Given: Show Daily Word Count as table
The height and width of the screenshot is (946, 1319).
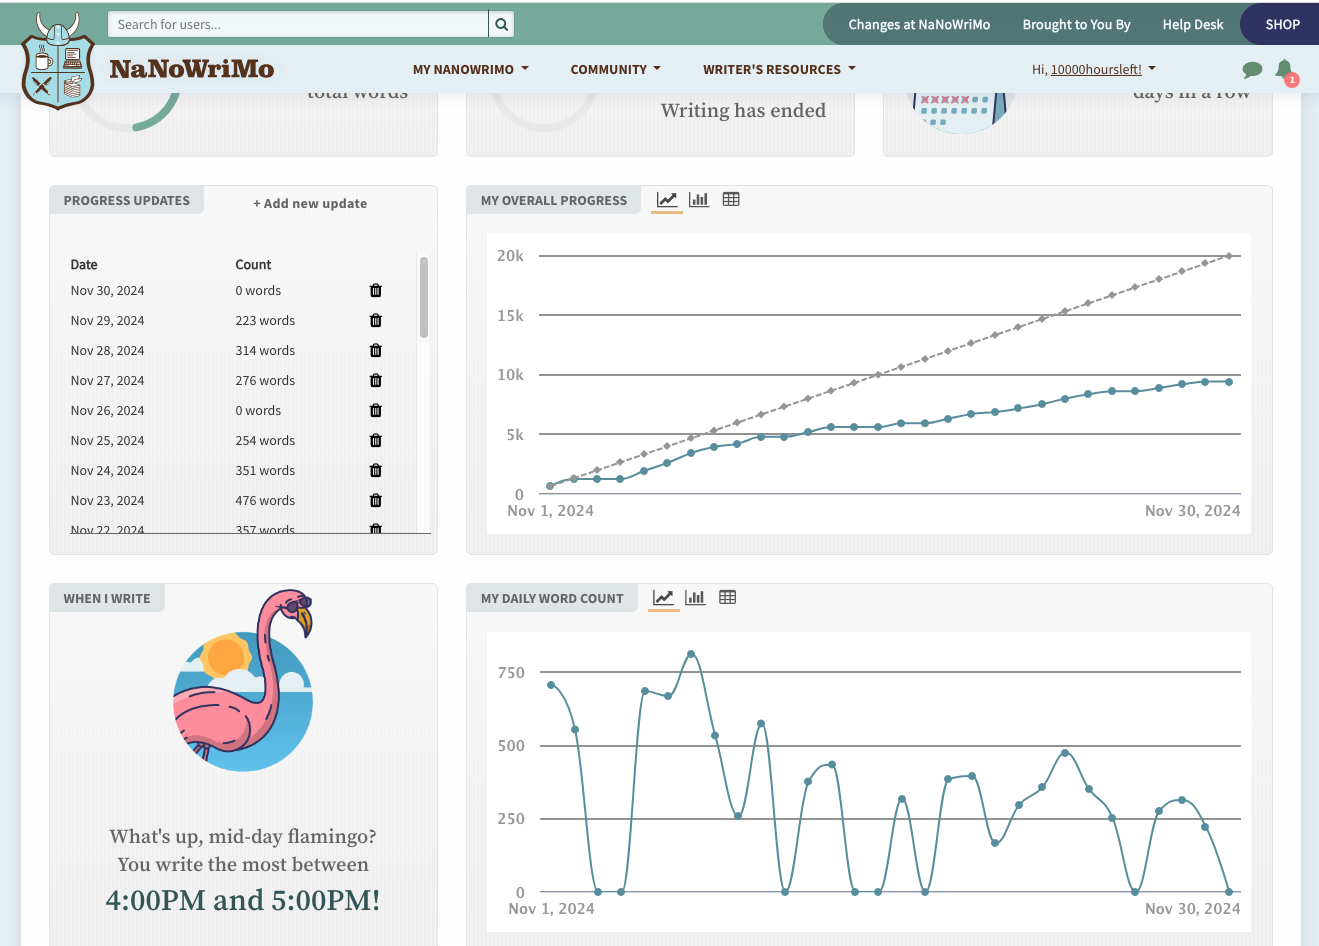Looking at the screenshot, I should [x=728, y=598].
